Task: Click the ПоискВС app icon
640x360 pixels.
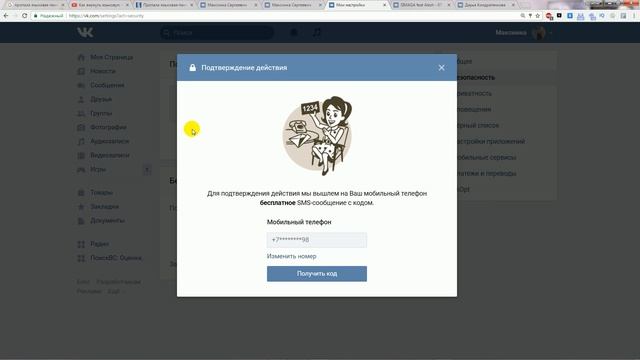Action: click(x=81, y=258)
